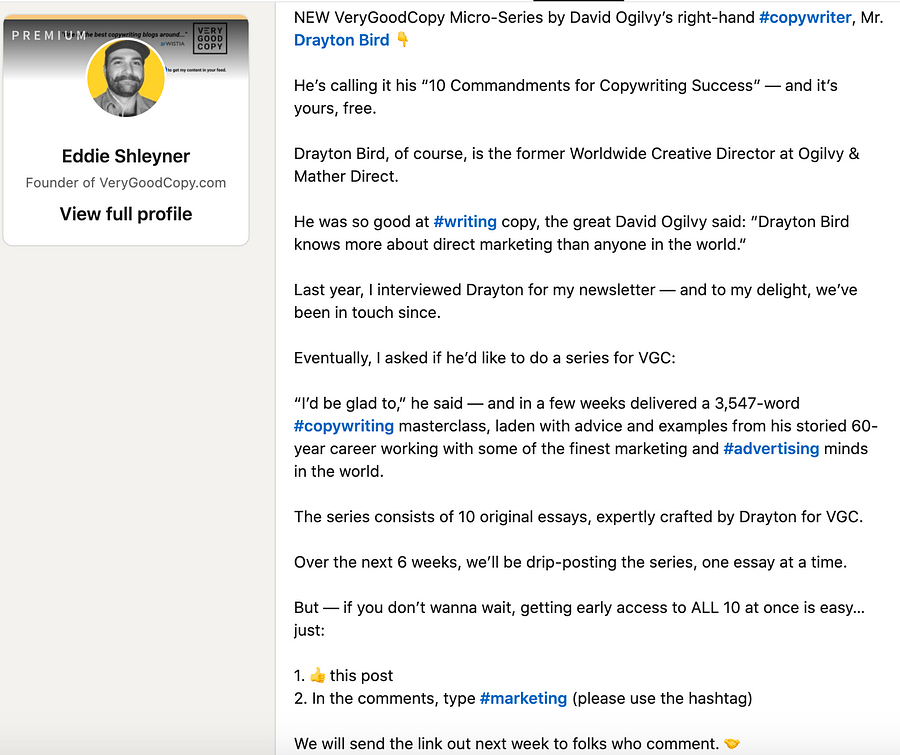Click the Very Good Copy logo
This screenshot has height=755, width=900.
209,39
